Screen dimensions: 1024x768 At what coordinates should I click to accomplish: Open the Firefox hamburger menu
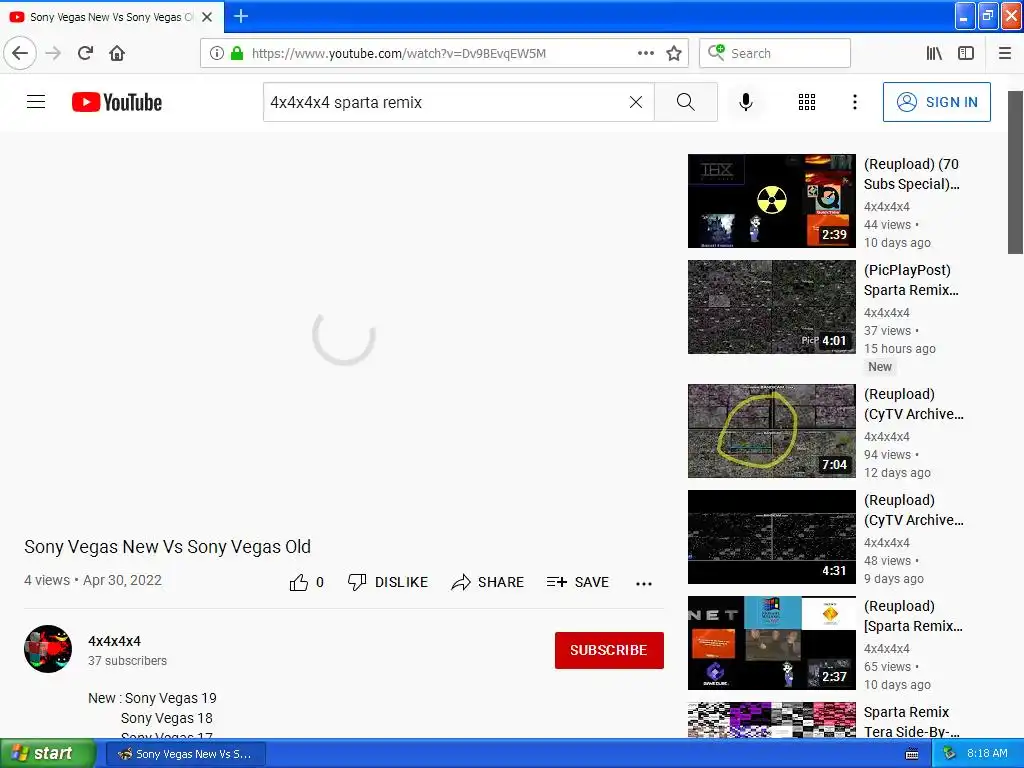(x=1005, y=53)
